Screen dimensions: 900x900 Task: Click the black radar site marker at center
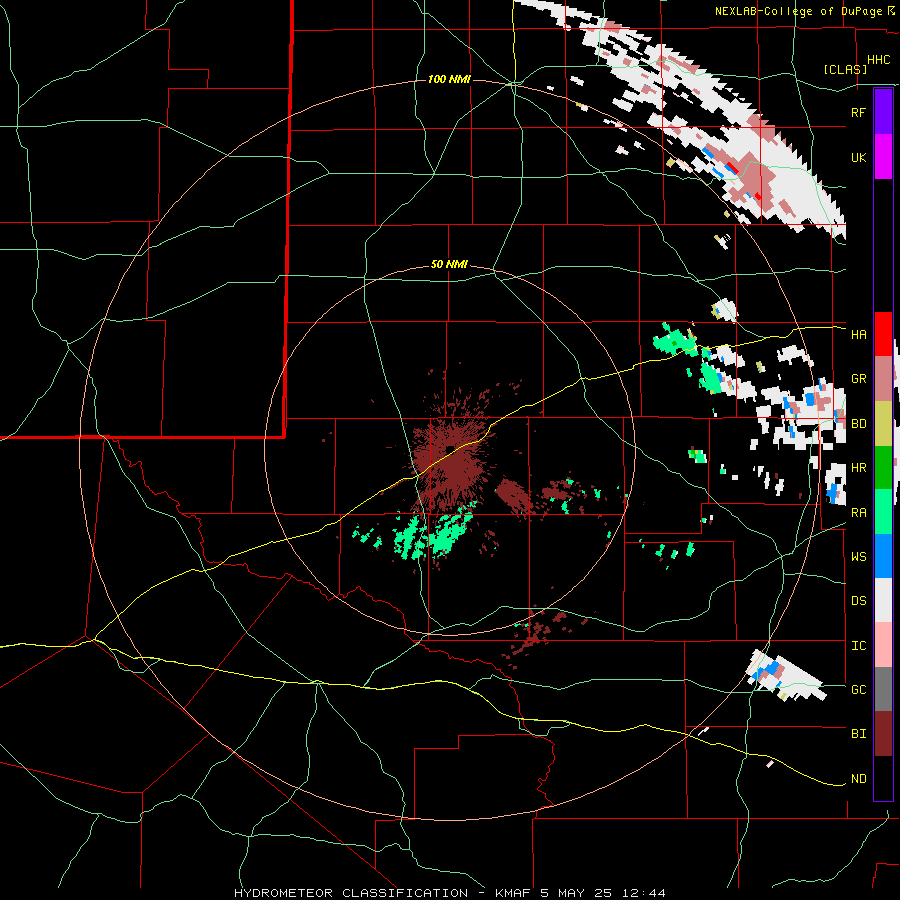point(451,449)
